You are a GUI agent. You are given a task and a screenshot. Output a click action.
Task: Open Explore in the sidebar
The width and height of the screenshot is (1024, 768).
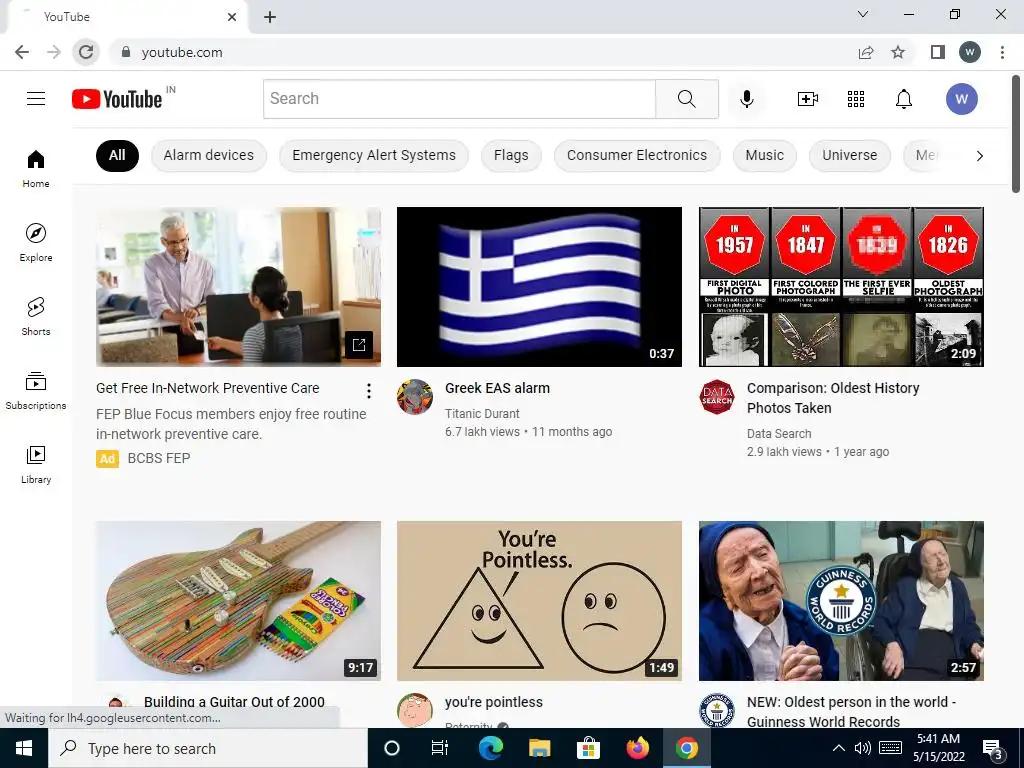[36, 243]
